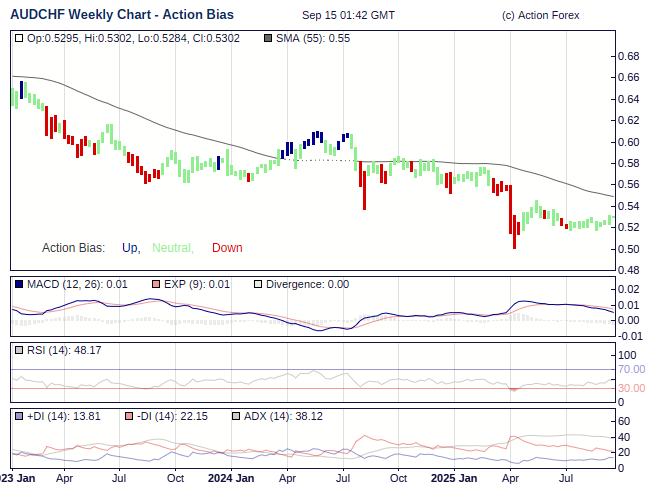Click the 'Up' Action Bias label
The width and height of the screenshot is (650, 489).
point(130,248)
